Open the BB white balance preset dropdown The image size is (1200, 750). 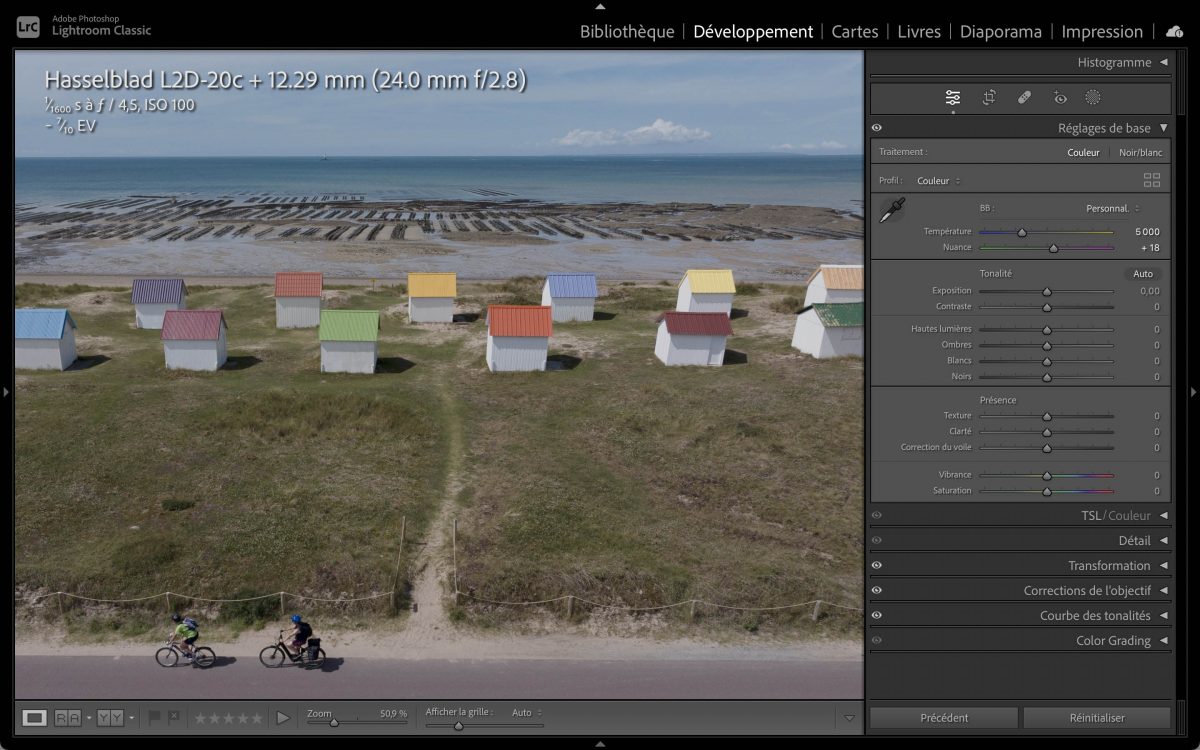[x=1113, y=209]
